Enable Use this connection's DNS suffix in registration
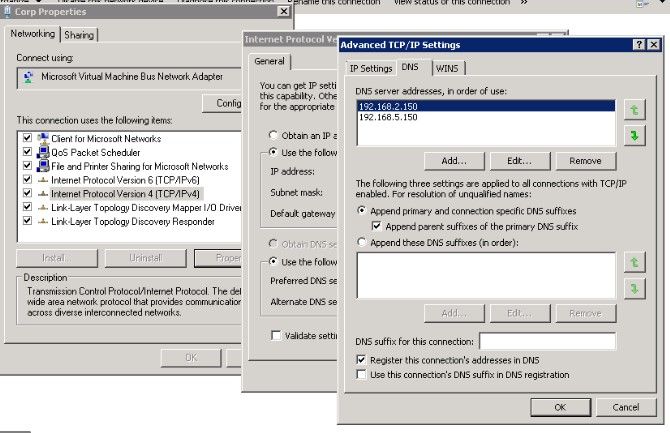 click(x=362, y=374)
